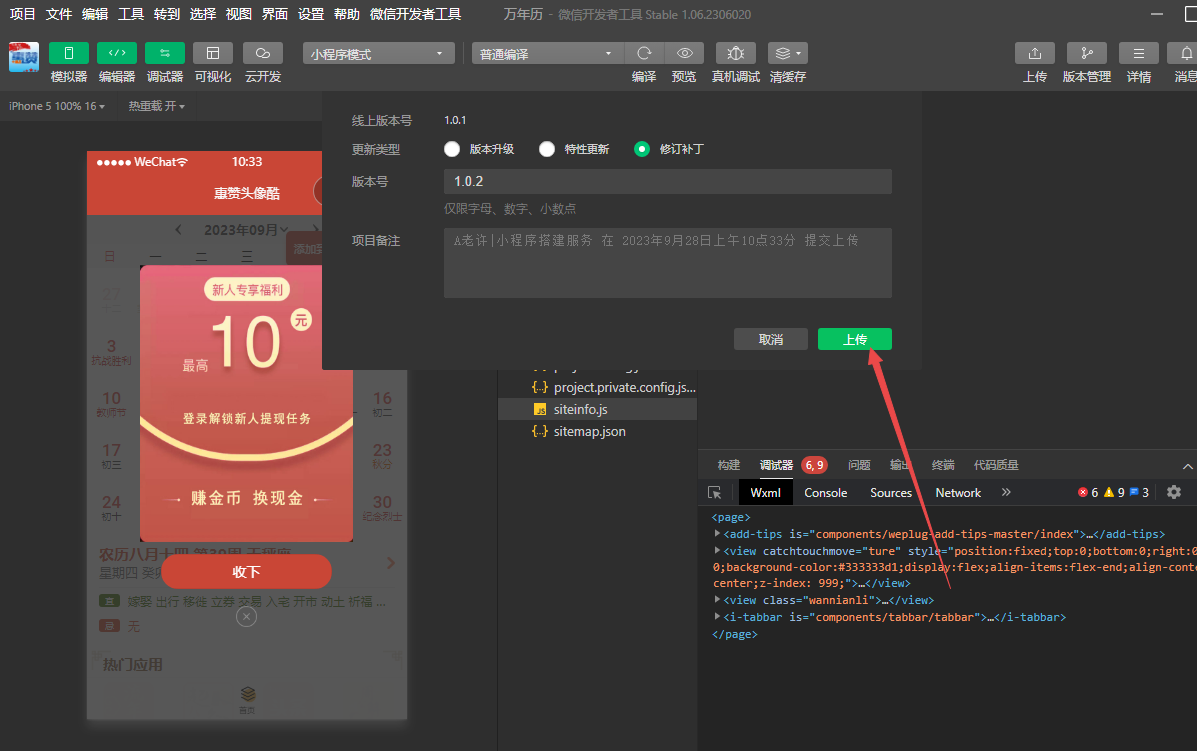Expand the wannianli view node

click(717, 600)
